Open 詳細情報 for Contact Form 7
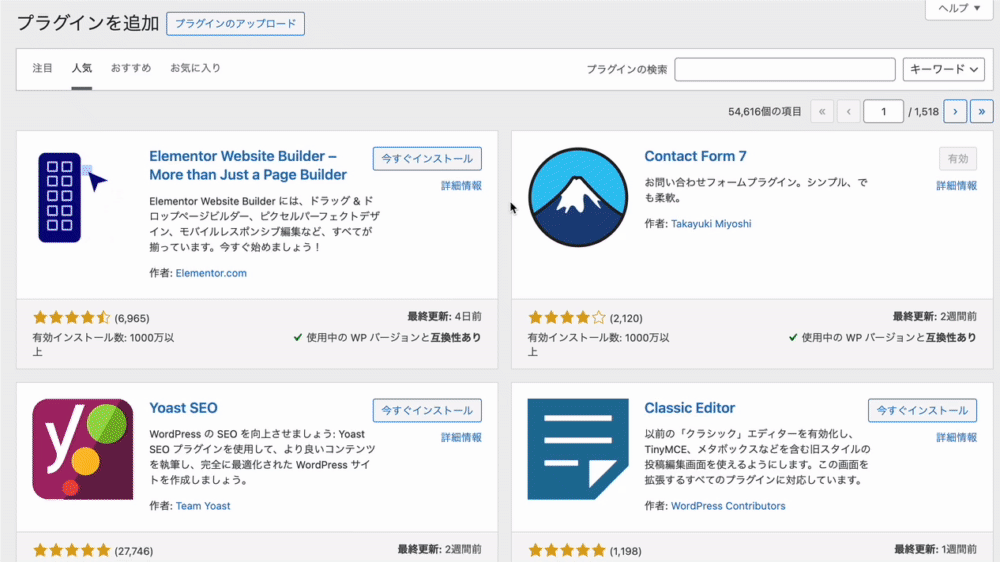Screen dimensions: 1000x562 point(956,186)
